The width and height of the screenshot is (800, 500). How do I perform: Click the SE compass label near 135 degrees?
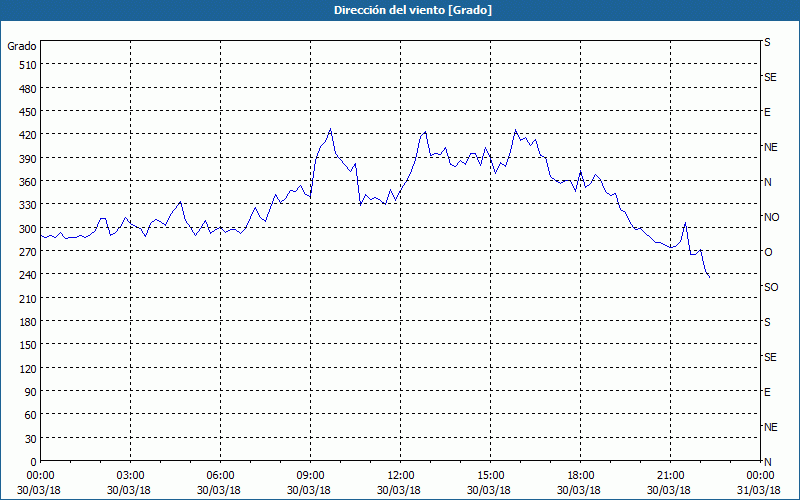click(770, 357)
